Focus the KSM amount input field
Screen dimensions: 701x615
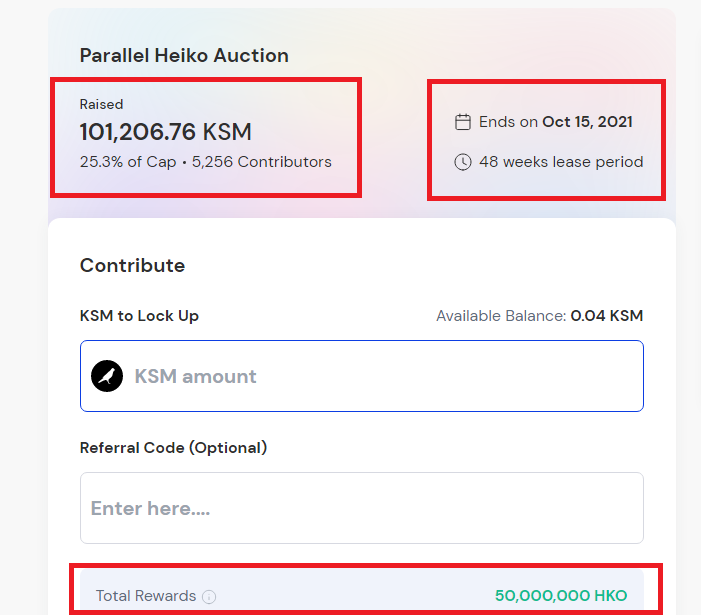point(362,376)
